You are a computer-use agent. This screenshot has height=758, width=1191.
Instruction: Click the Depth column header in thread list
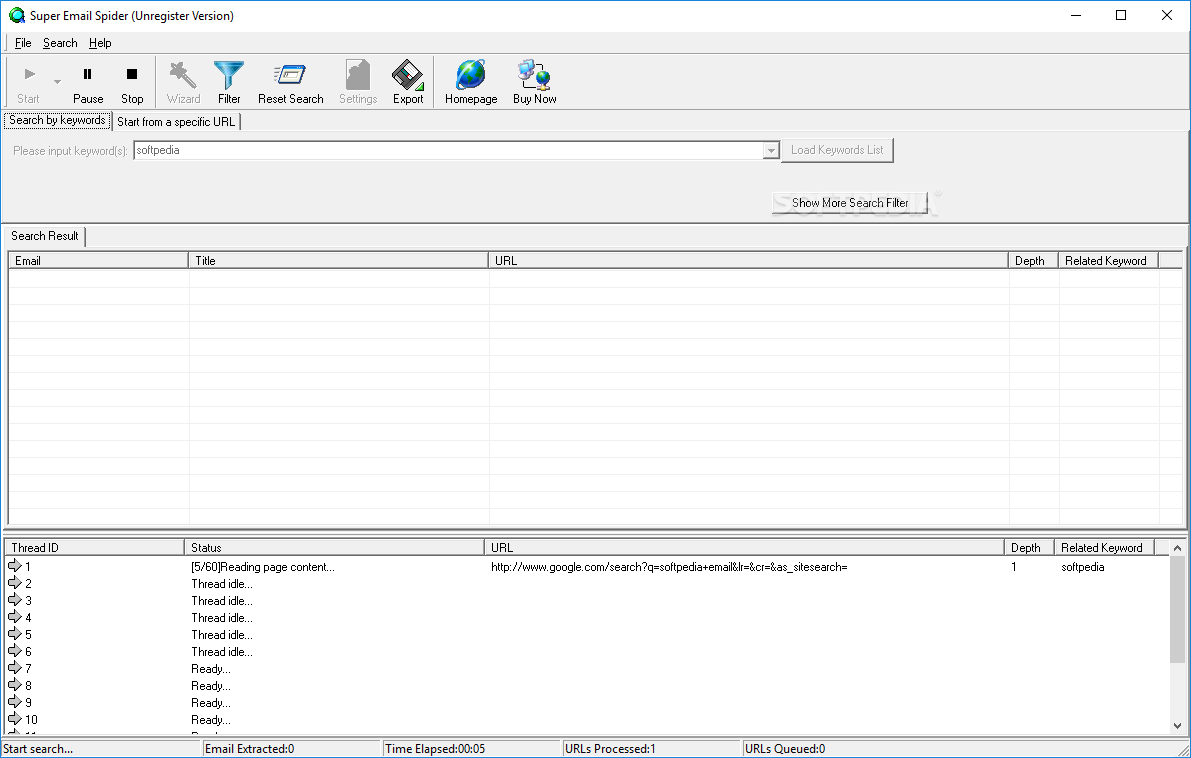coord(1029,548)
